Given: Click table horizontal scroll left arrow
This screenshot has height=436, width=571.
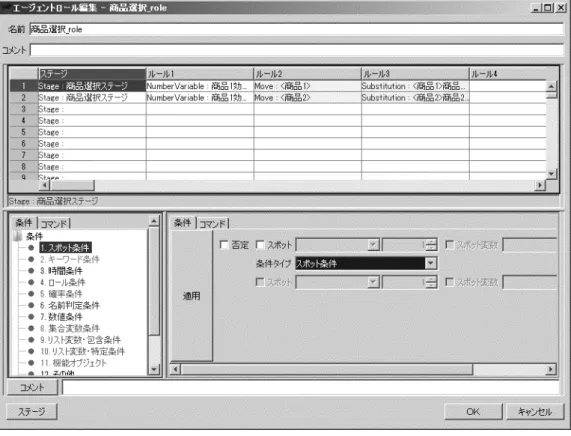Looking at the screenshot, I should pyautogui.click(x=44, y=185).
